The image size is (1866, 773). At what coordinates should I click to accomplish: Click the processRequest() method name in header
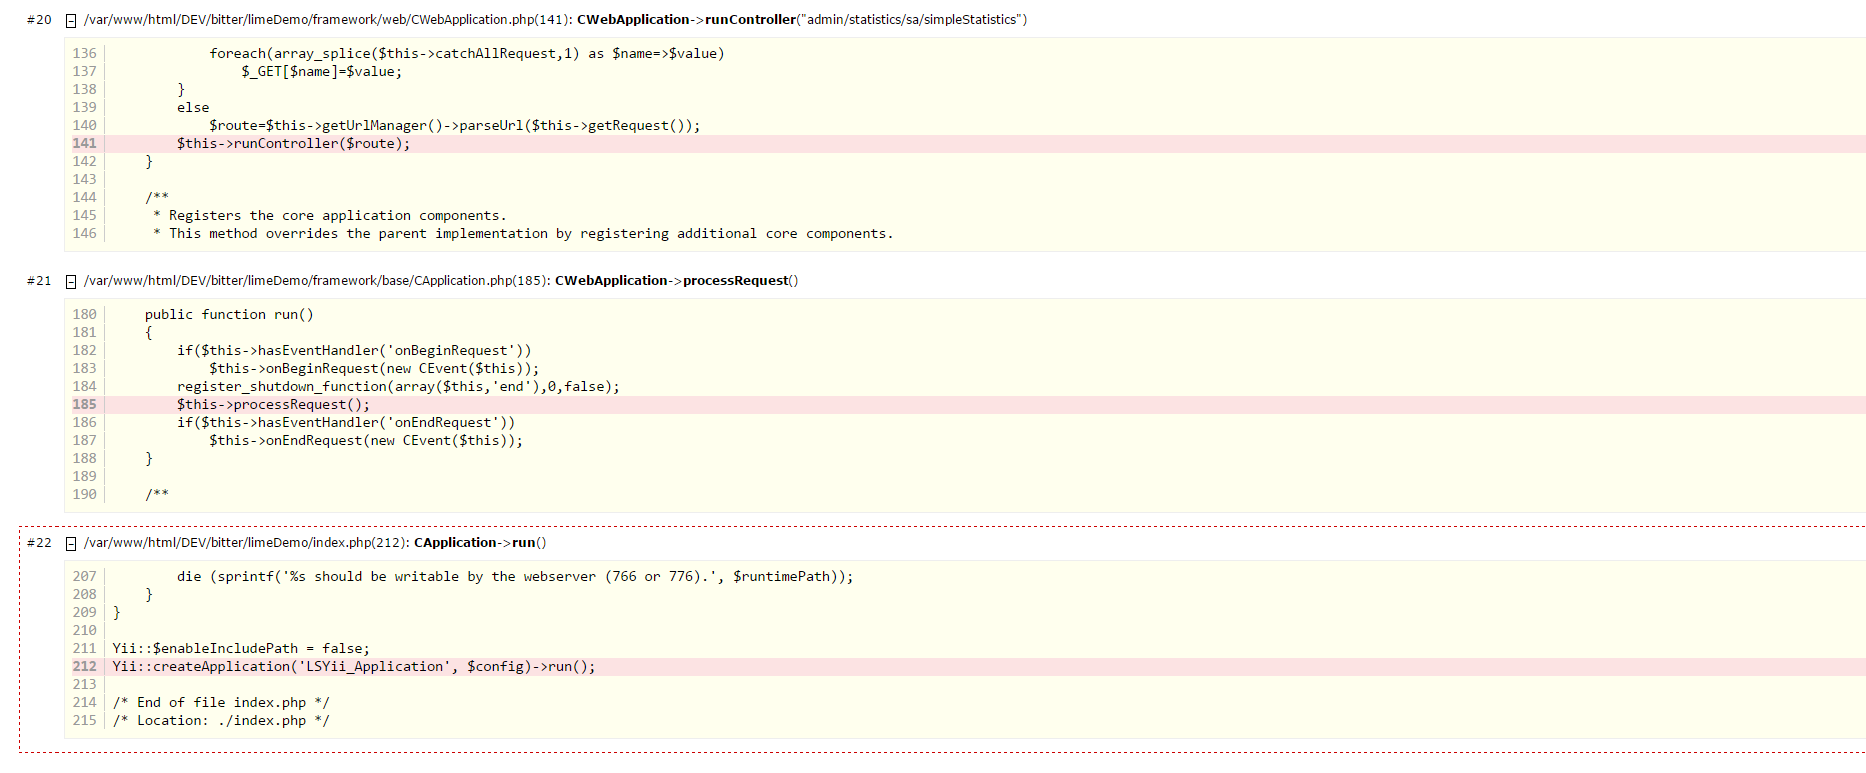pos(738,281)
